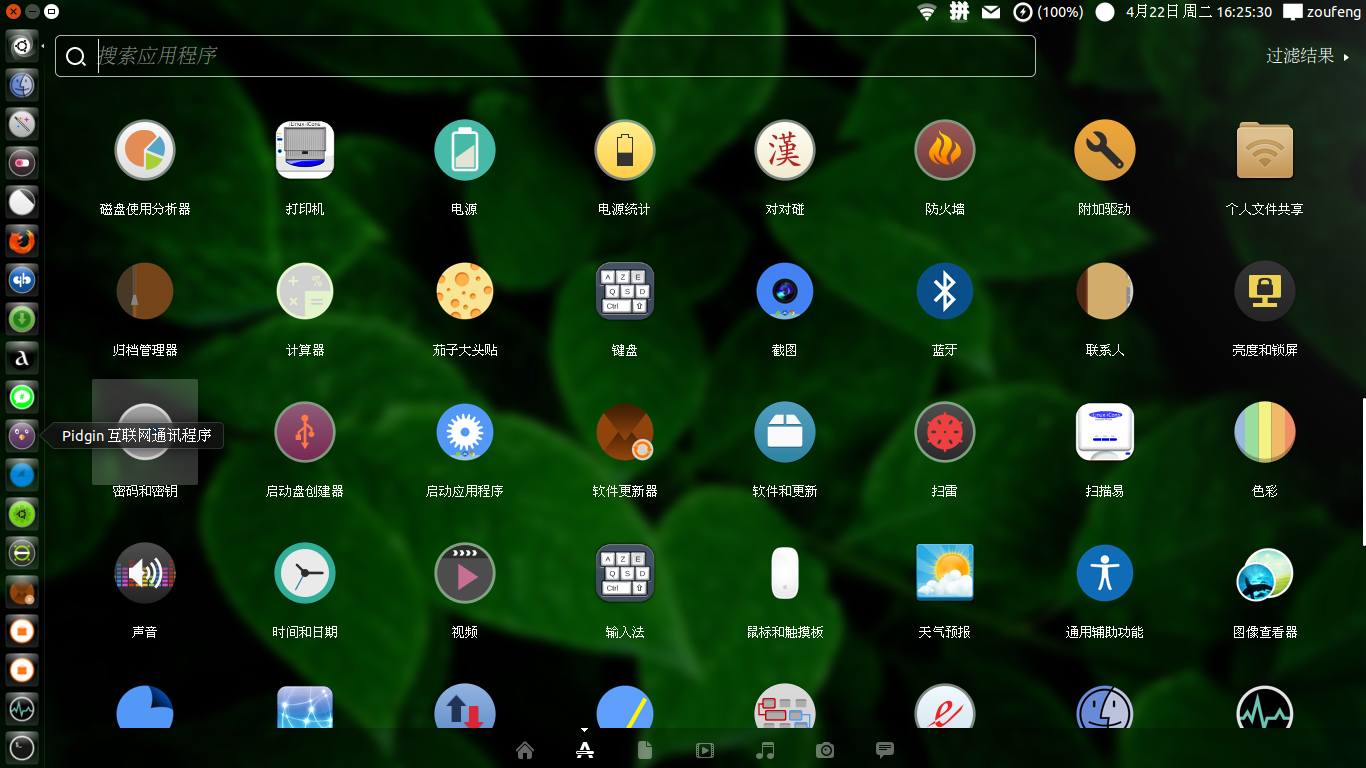Open the 计算器 calculator
The image size is (1366, 768).
305,291
